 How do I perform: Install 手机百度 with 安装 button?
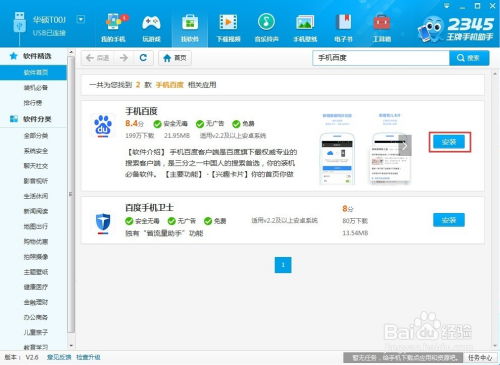[x=449, y=142]
